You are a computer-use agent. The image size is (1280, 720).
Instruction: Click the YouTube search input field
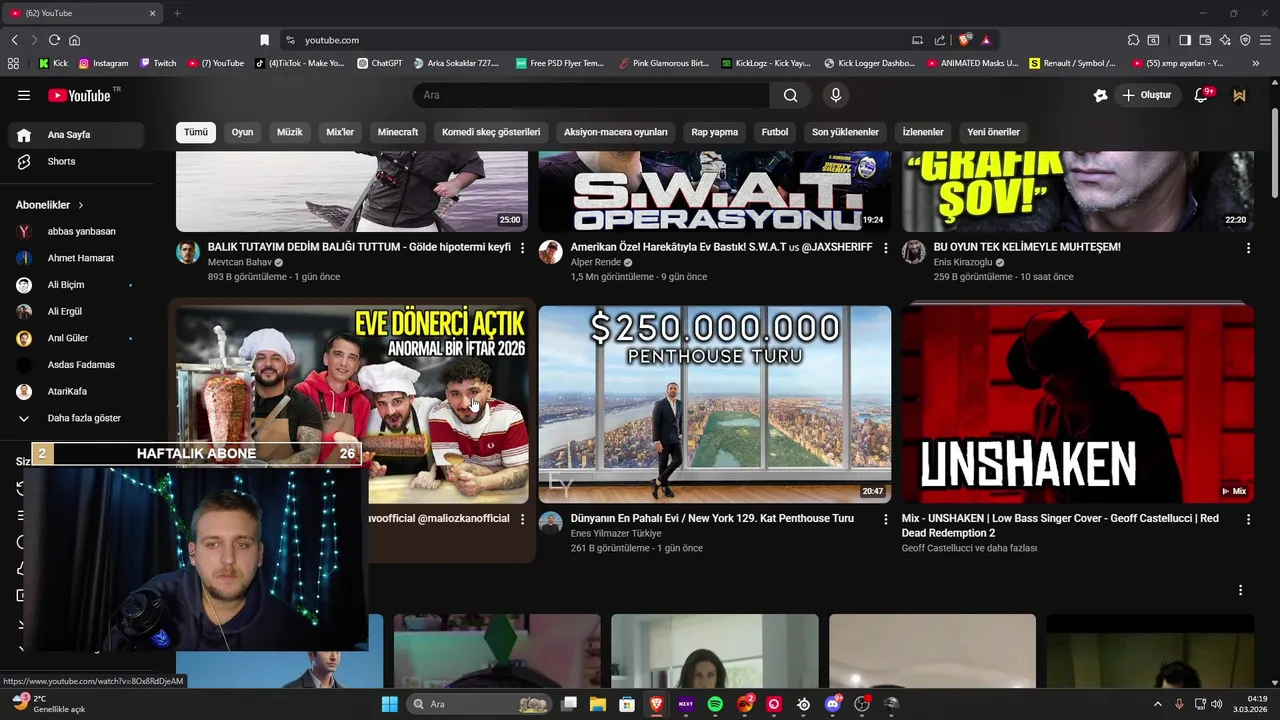tap(591, 95)
